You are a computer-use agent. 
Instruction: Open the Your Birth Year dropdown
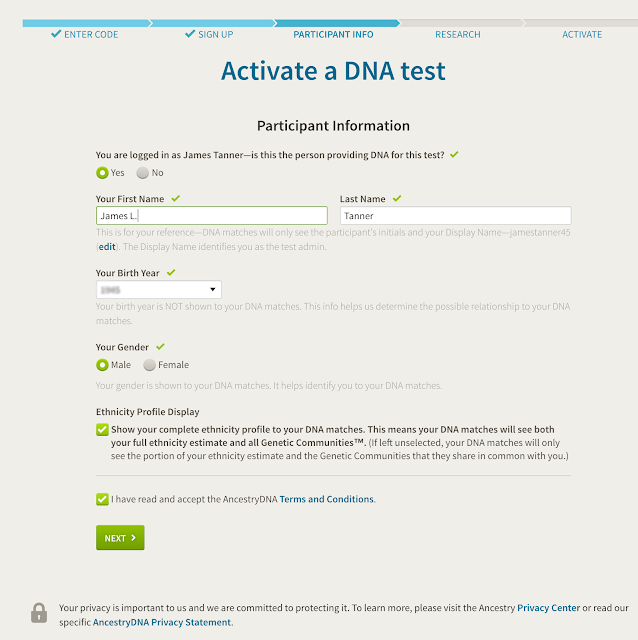(159, 289)
